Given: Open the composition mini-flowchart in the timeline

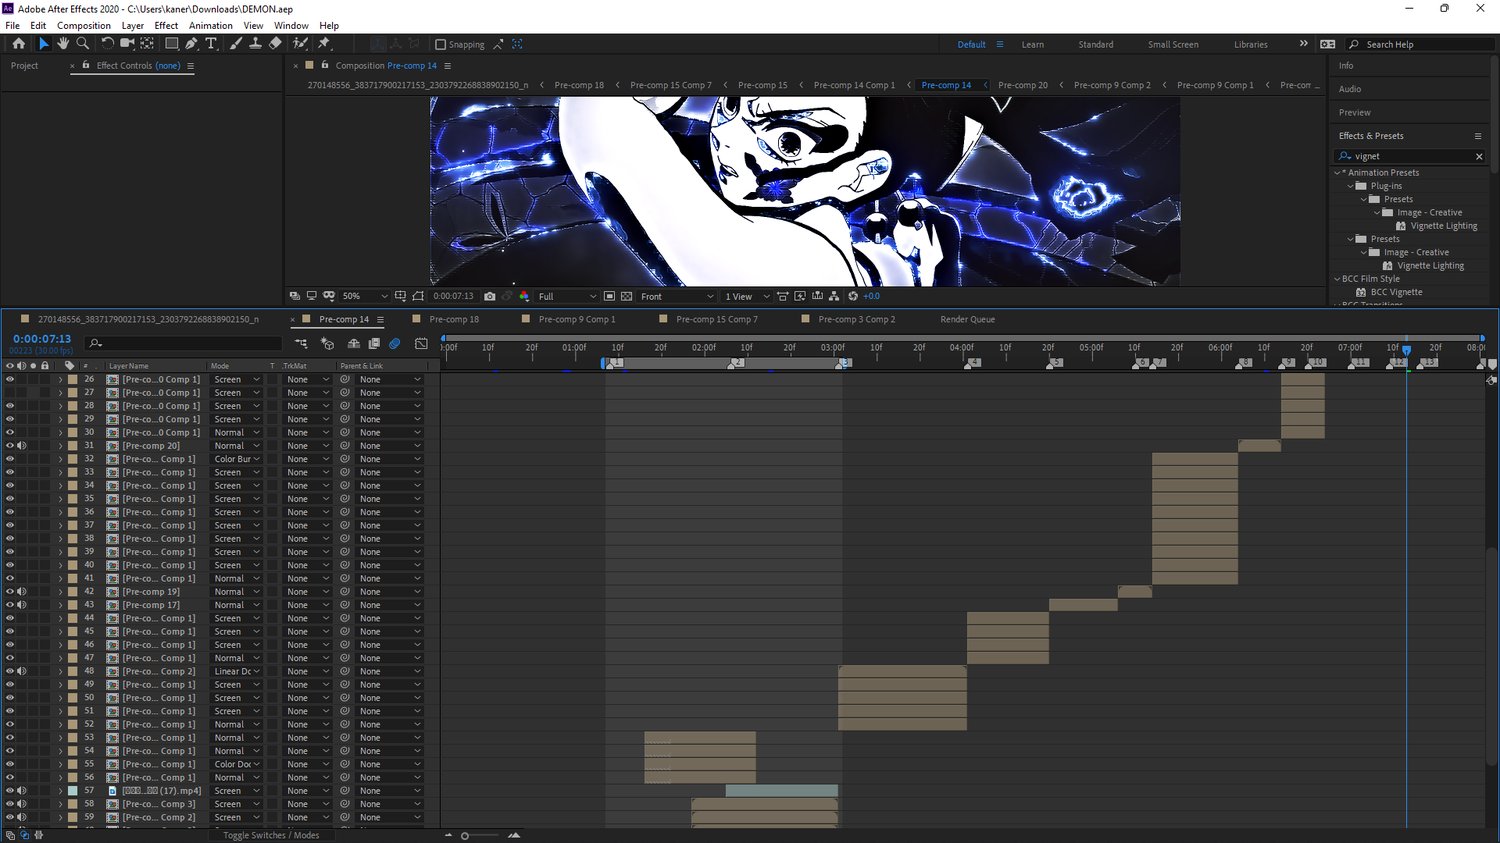Looking at the screenshot, I should [299, 344].
